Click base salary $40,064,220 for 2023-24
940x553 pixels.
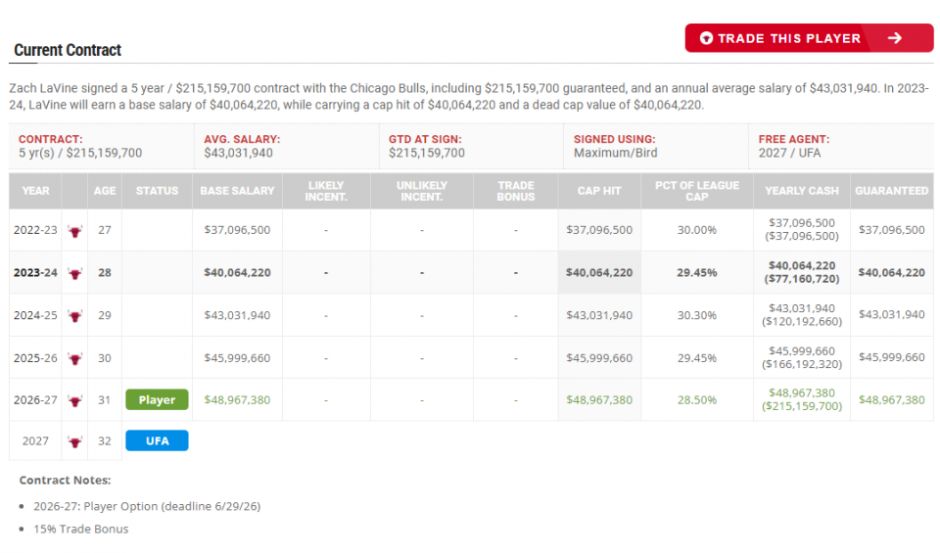(x=237, y=272)
